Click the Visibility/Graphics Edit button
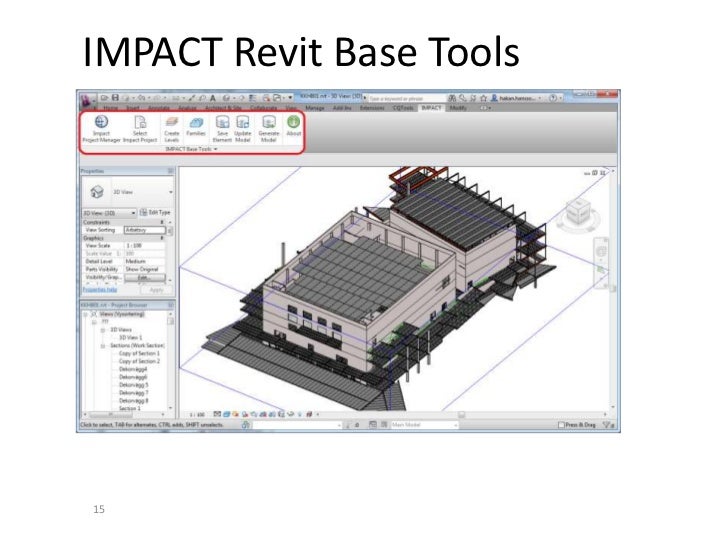Image resolution: width=728 pixels, height=546 pixels. click(144, 277)
